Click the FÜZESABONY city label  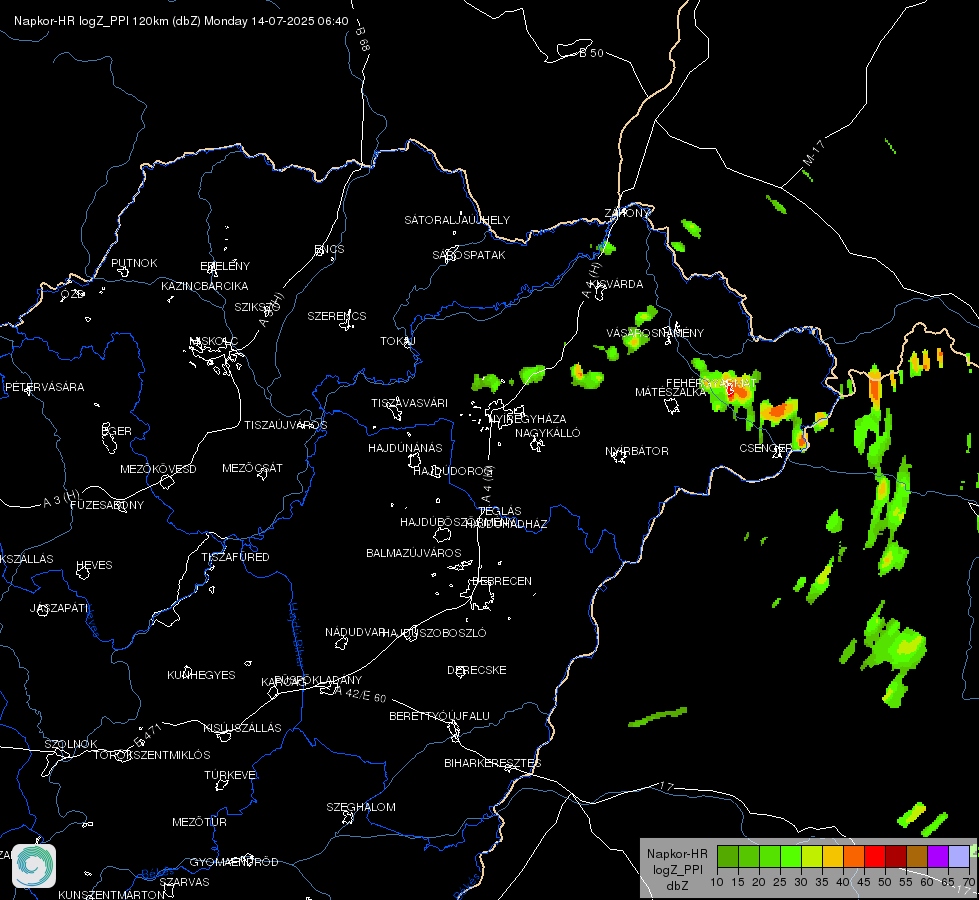click(x=107, y=505)
